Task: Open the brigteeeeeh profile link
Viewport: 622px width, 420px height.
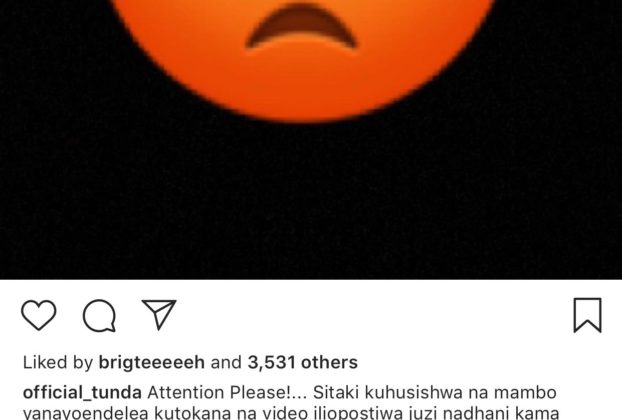Action: tap(152, 362)
